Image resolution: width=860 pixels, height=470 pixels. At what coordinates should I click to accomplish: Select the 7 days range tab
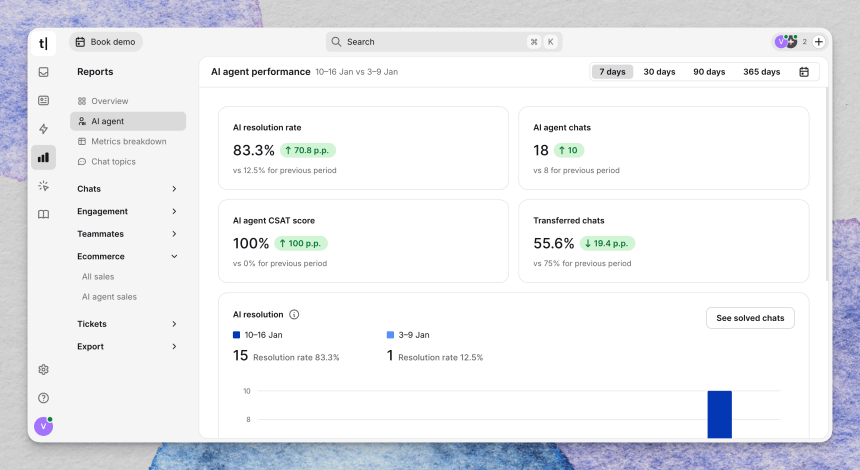click(x=612, y=72)
